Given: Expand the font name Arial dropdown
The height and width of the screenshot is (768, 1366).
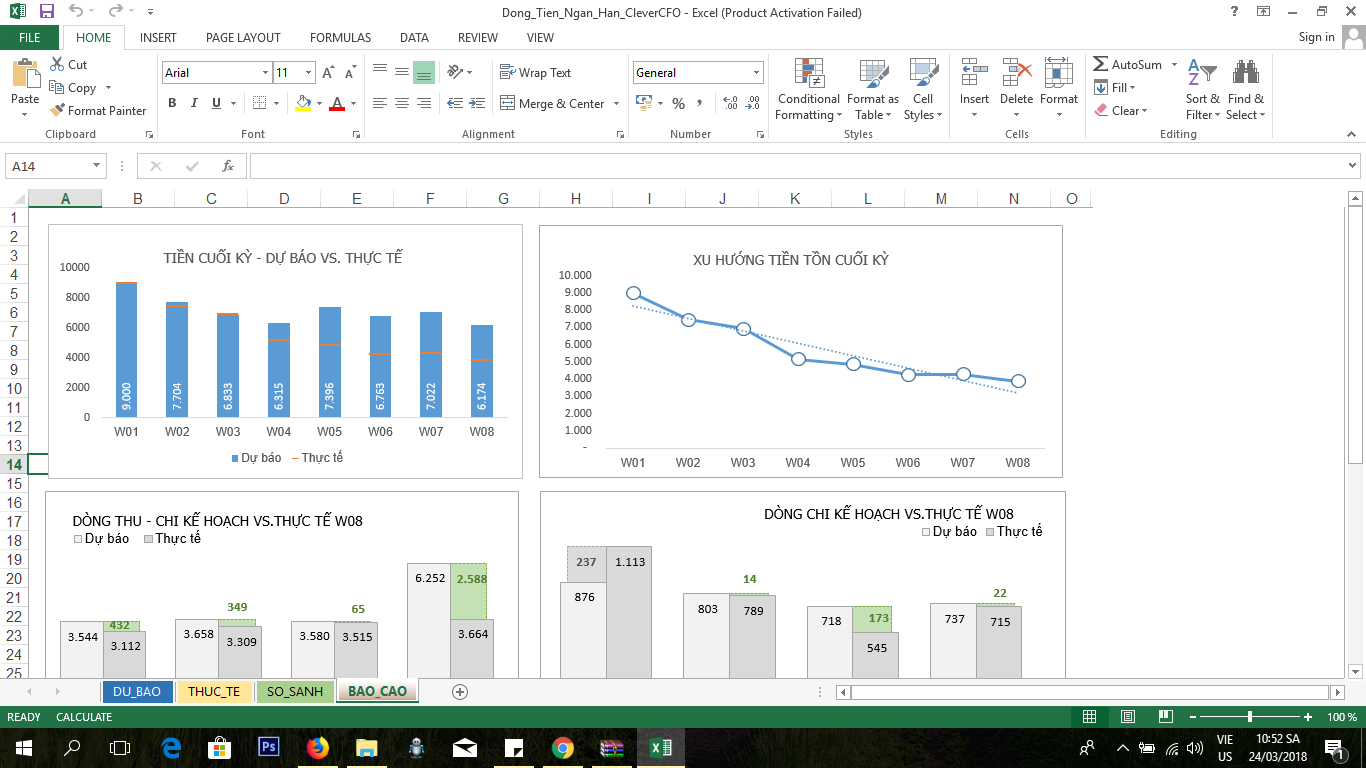Looking at the screenshot, I should [x=265, y=73].
